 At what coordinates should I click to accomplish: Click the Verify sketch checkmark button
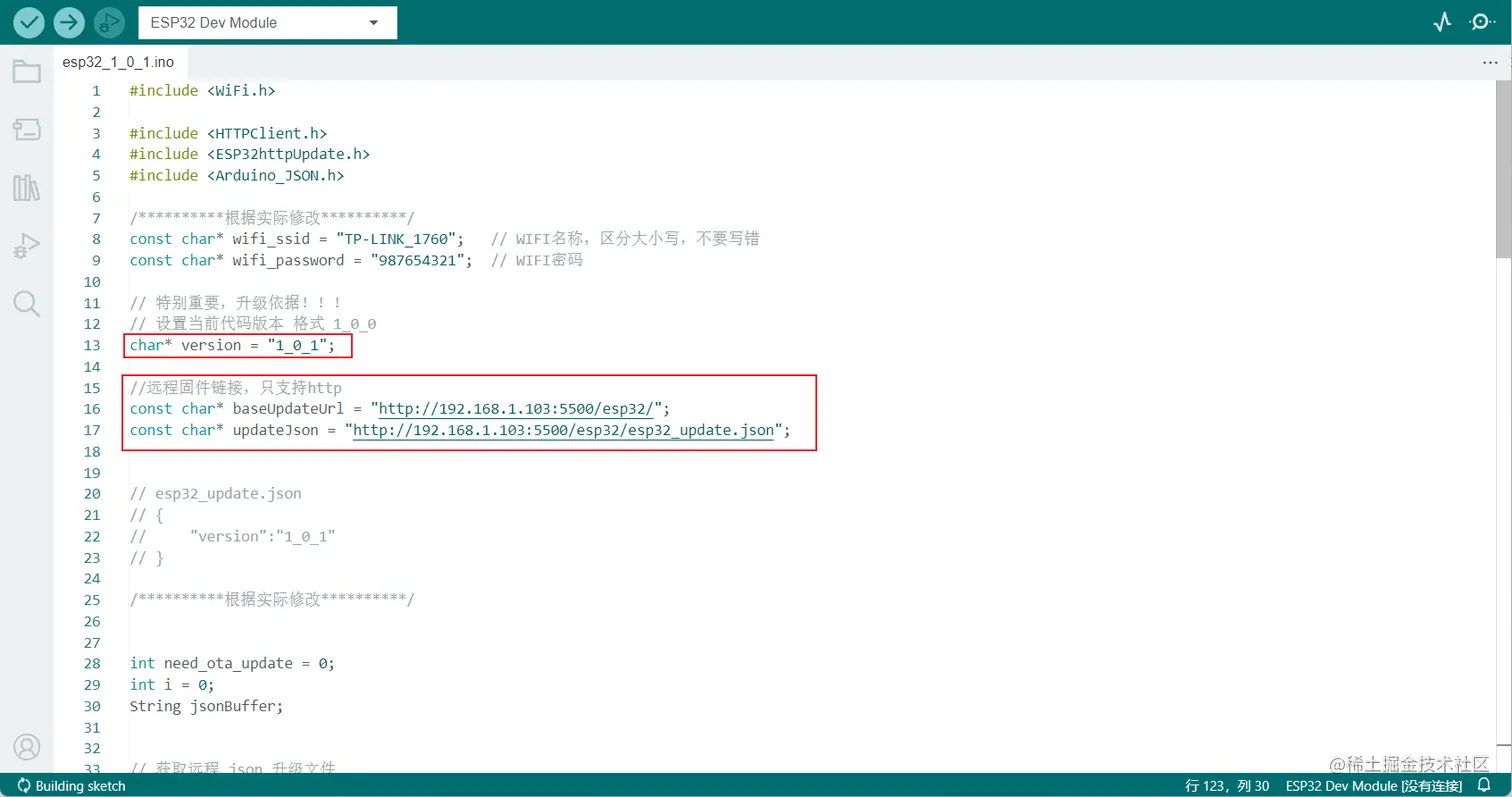pyautogui.click(x=29, y=22)
